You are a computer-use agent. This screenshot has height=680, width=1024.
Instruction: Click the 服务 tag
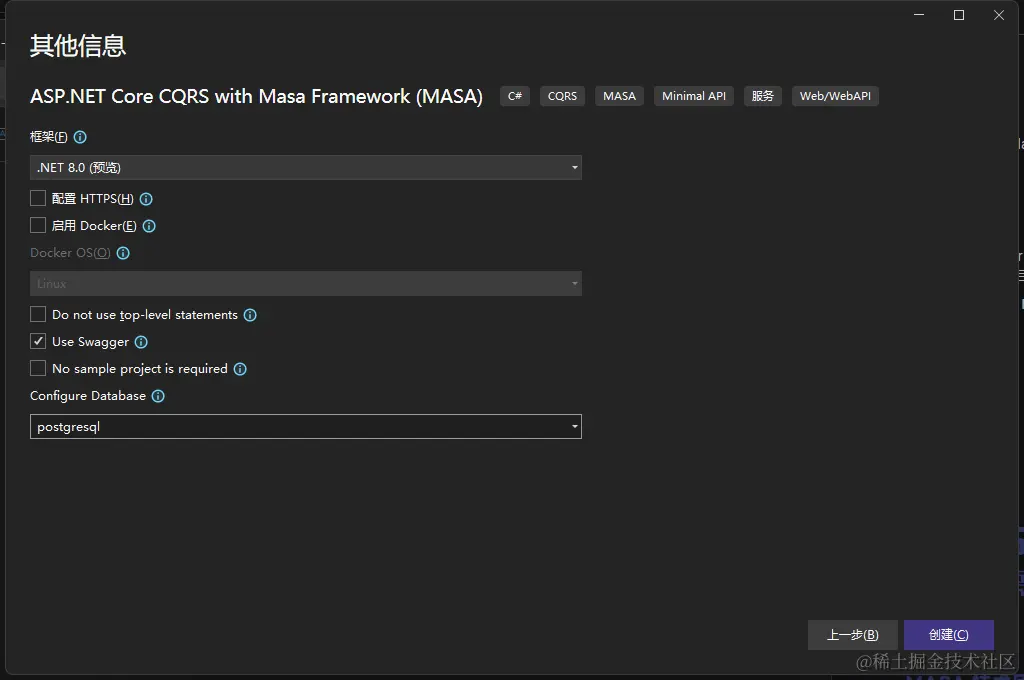click(762, 96)
